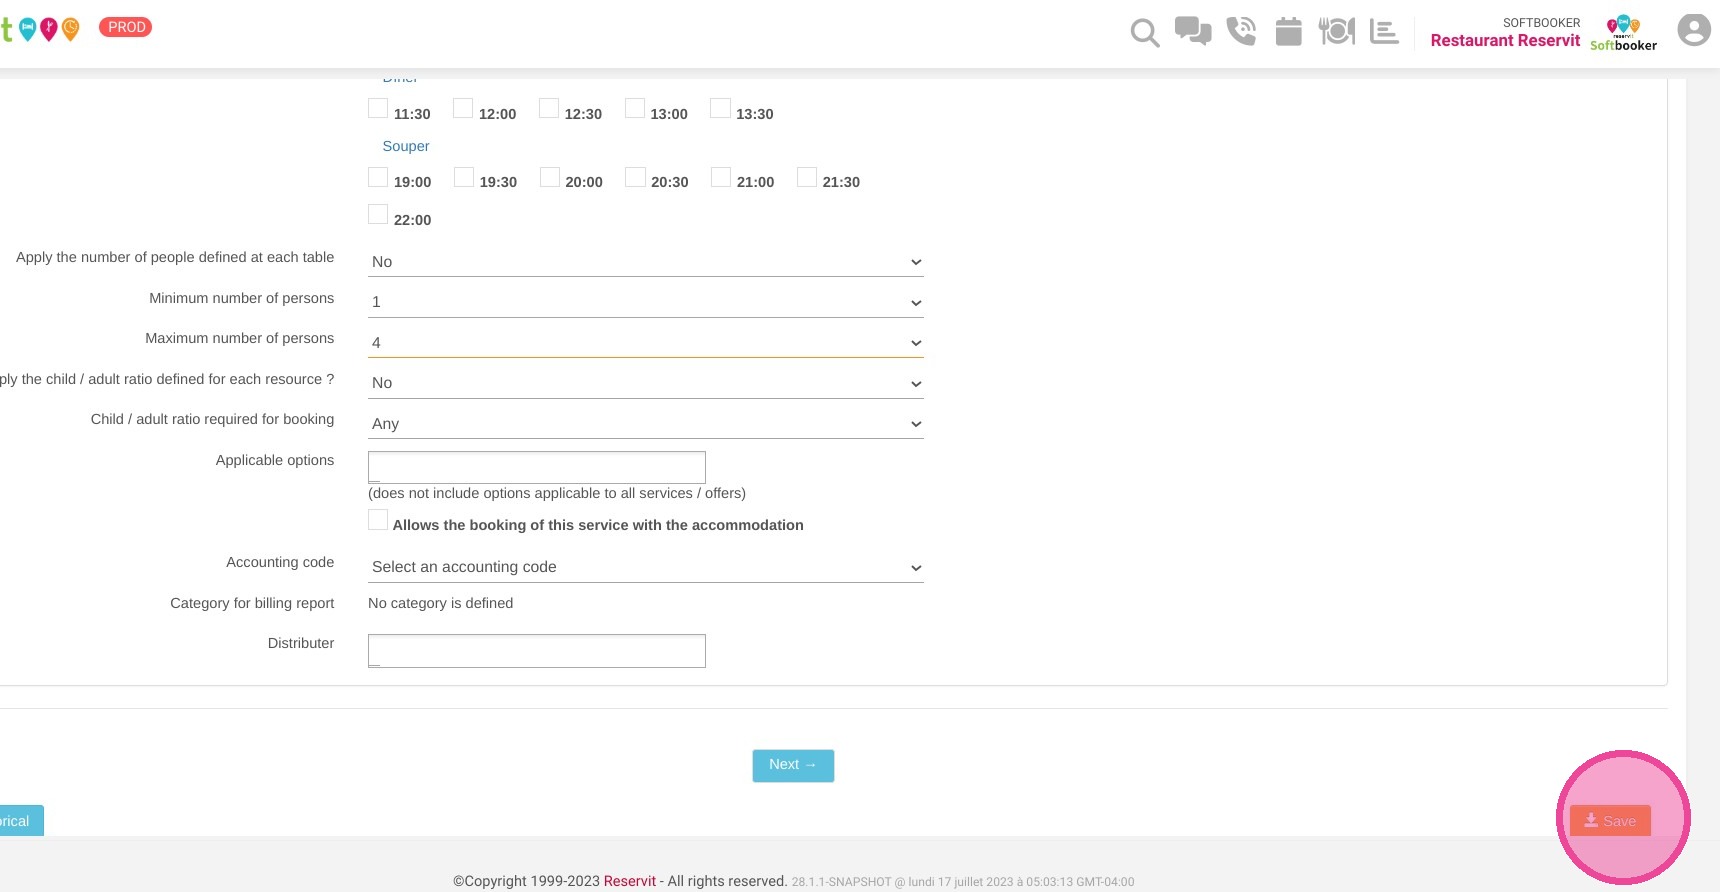This screenshot has width=1720, height=892.
Task: Open the restaurant plate and cutlery icon
Action: click(x=1337, y=31)
